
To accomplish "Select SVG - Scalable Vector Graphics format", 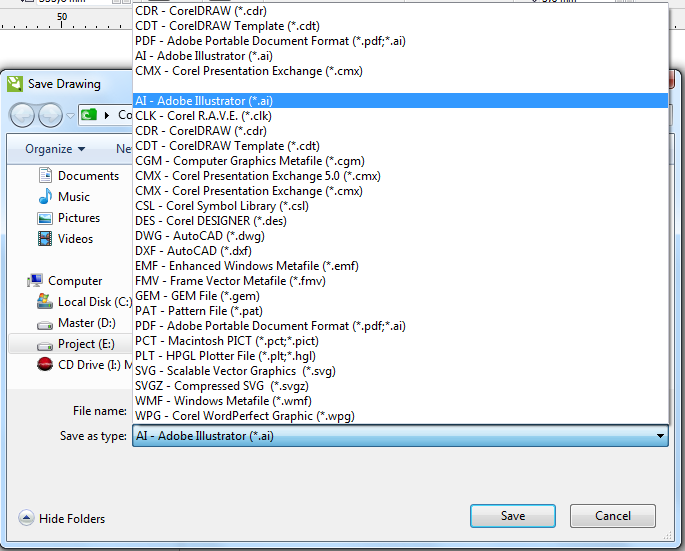I will (401, 371).
